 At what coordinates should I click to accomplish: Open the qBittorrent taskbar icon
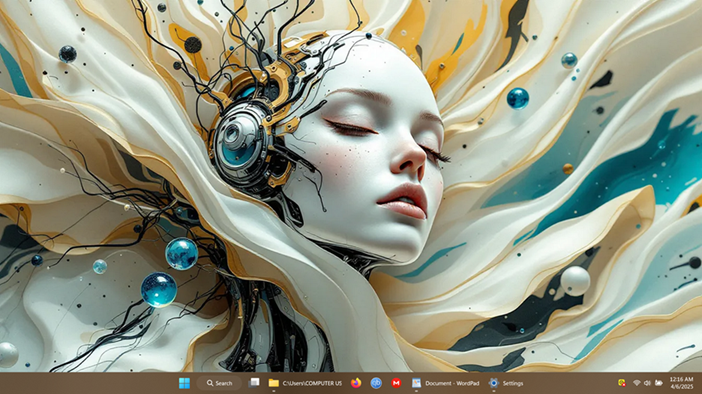point(376,383)
